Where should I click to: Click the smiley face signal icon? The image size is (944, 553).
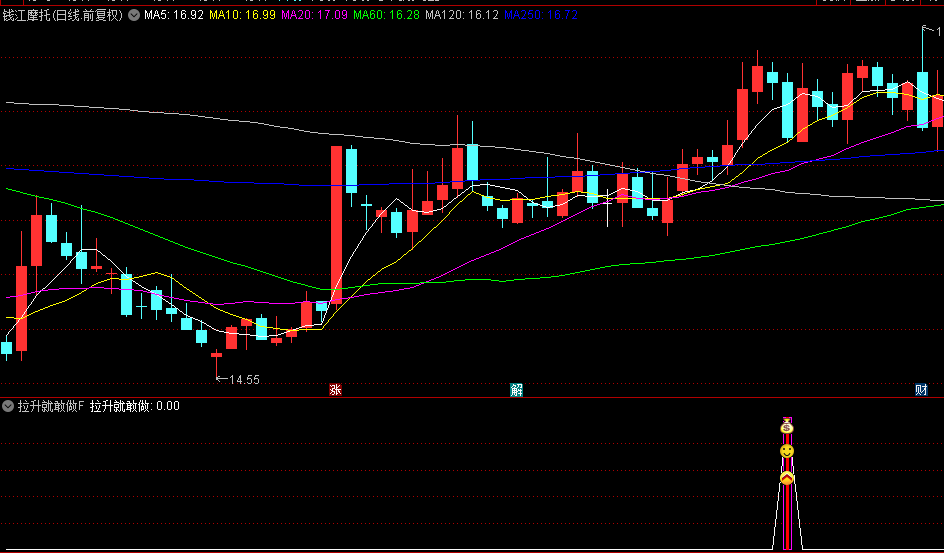pyautogui.click(x=787, y=451)
